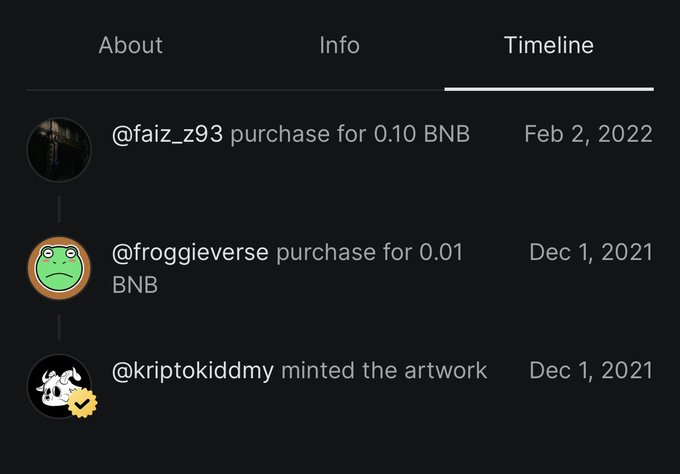The width and height of the screenshot is (680, 474).
Task: Click the connector line below froggieverse's avatar
Action: pos(59,327)
